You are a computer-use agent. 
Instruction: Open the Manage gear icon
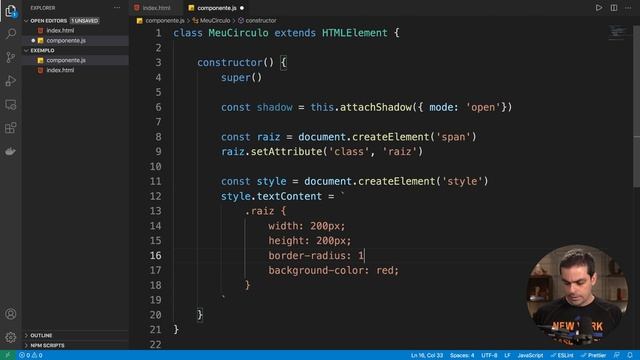tap(11, 337)
